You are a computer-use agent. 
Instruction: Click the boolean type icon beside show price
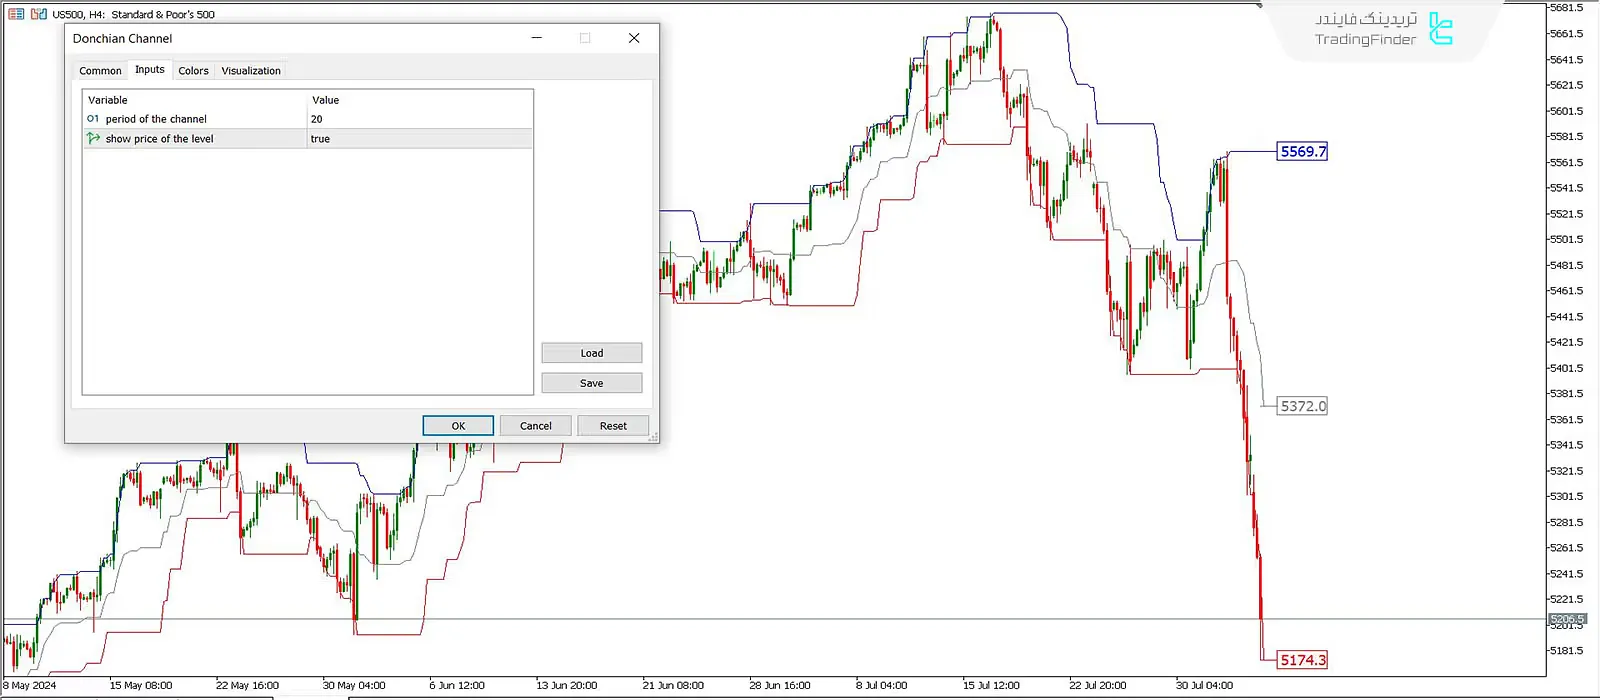pyautogui.click(x=93, y=139)
